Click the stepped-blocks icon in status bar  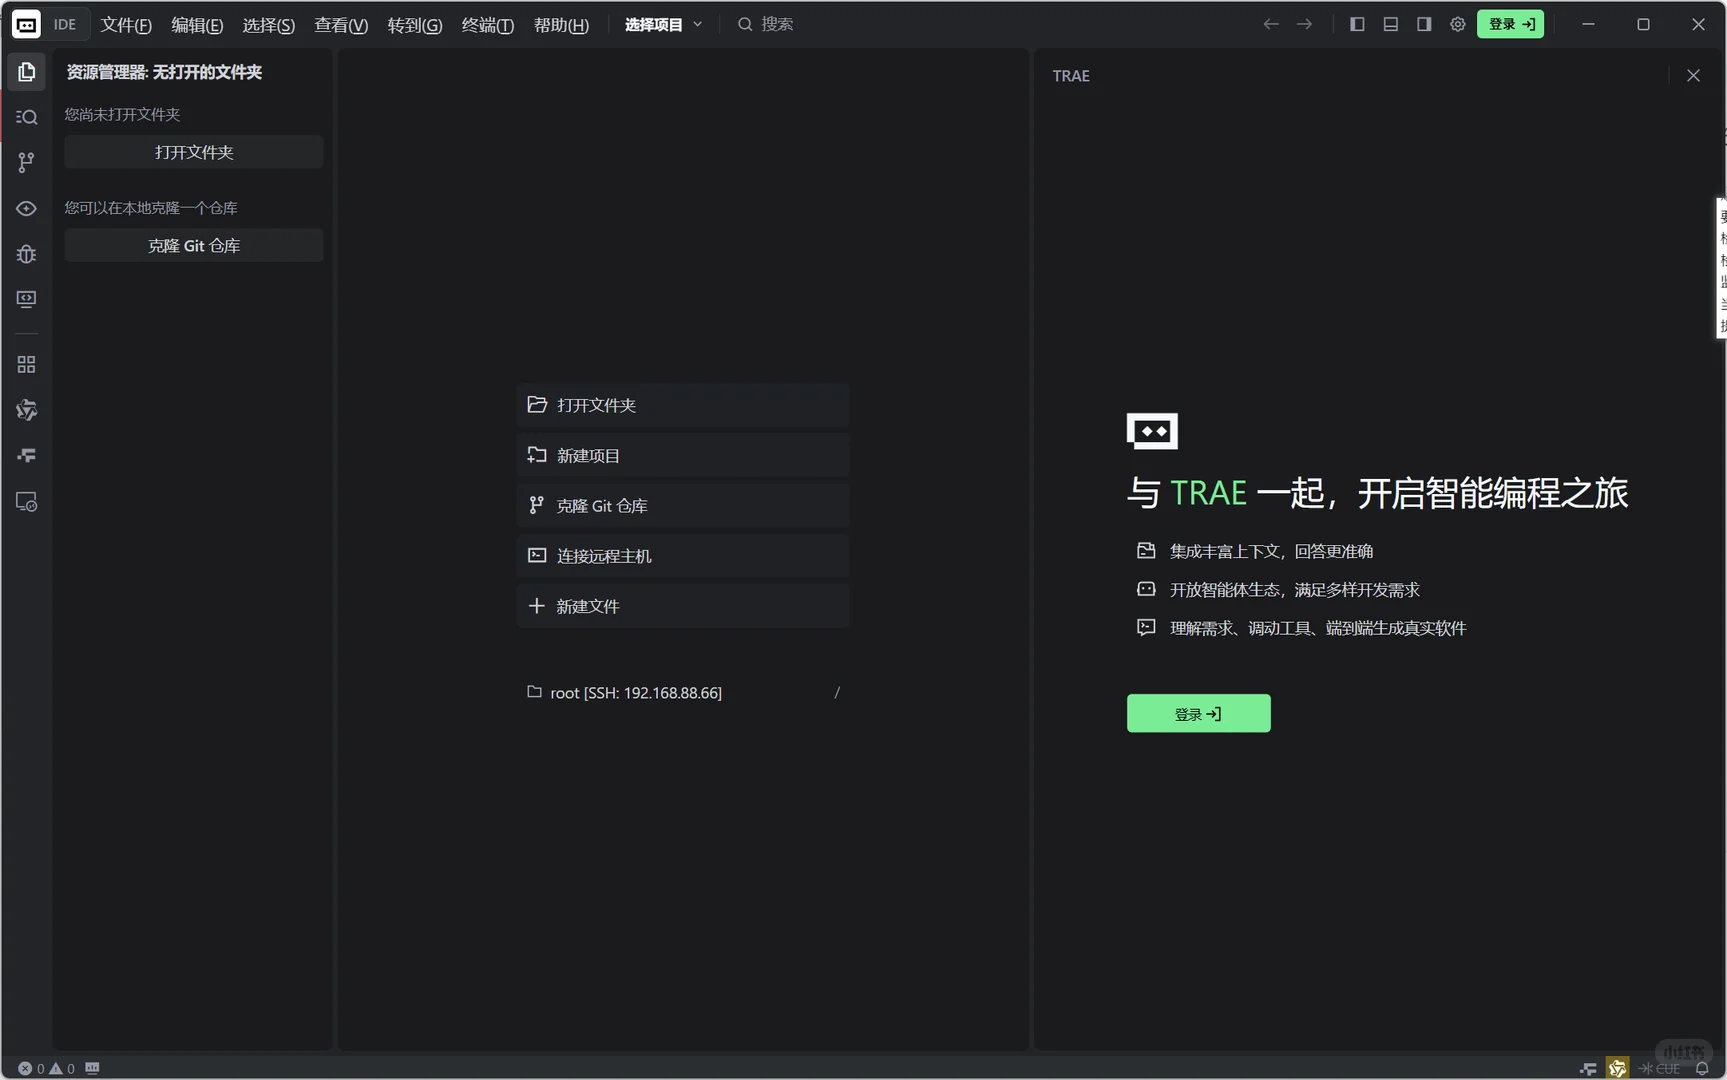(x=1588, y=1068)
